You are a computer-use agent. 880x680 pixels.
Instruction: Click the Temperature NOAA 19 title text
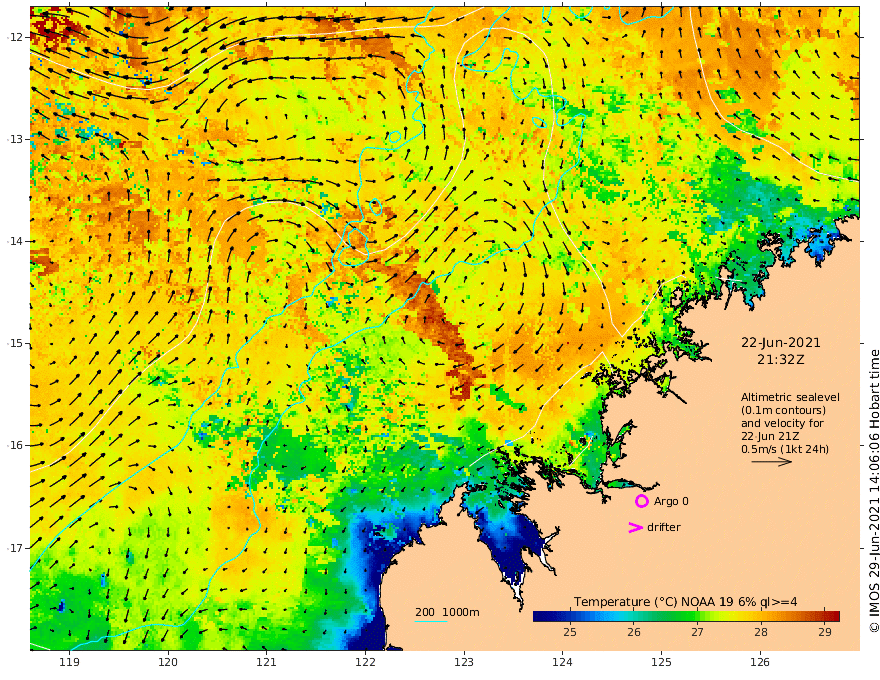[x=685, y=601]
